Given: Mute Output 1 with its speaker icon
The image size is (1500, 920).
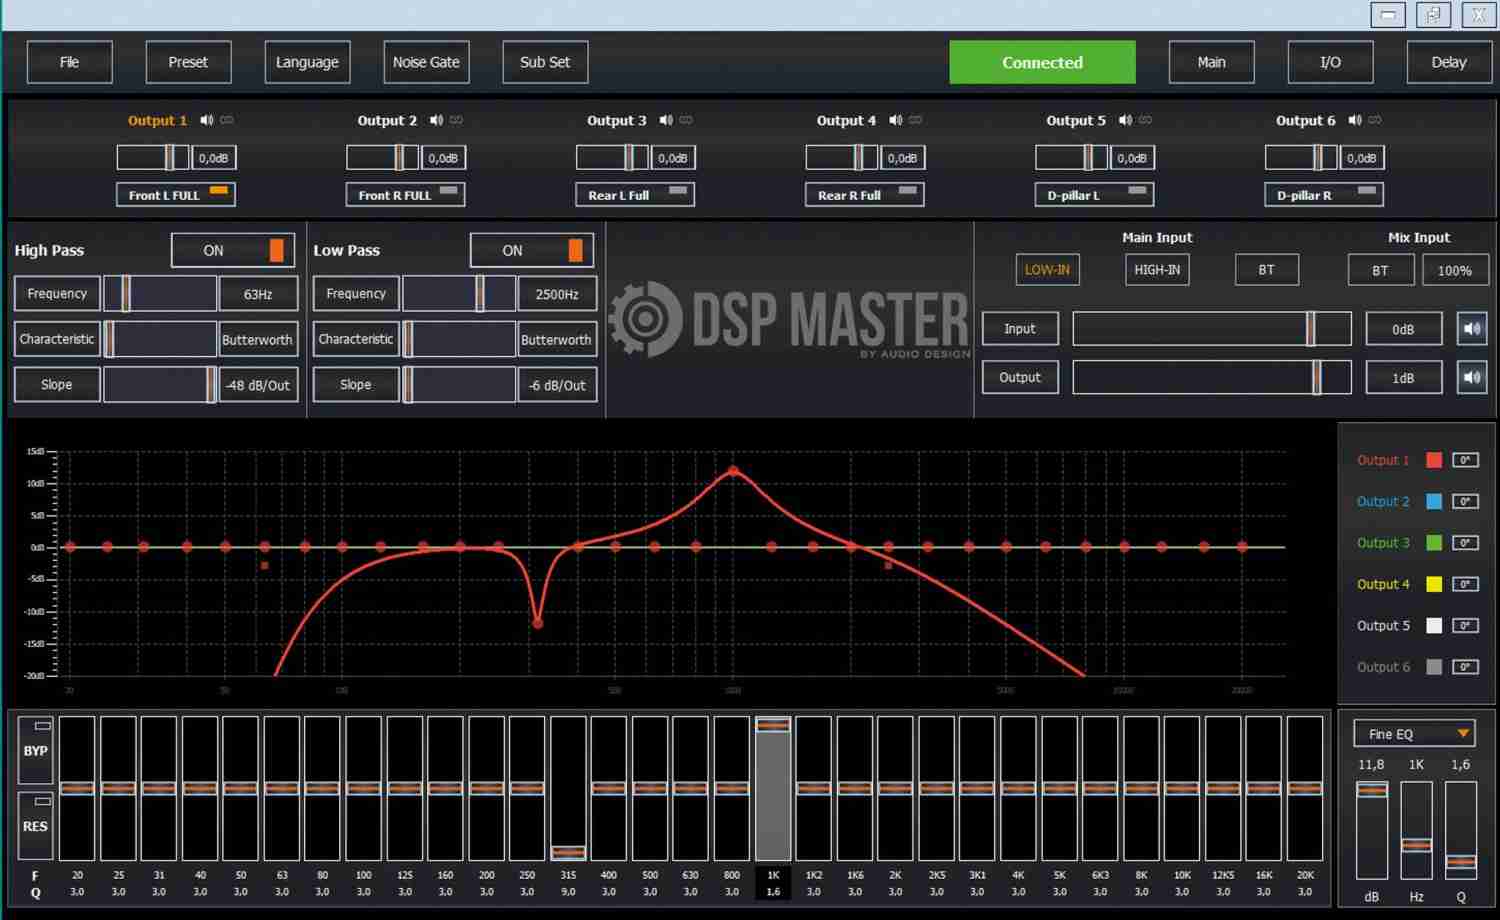Looking at the screenshot, I should tap(206, 120).
